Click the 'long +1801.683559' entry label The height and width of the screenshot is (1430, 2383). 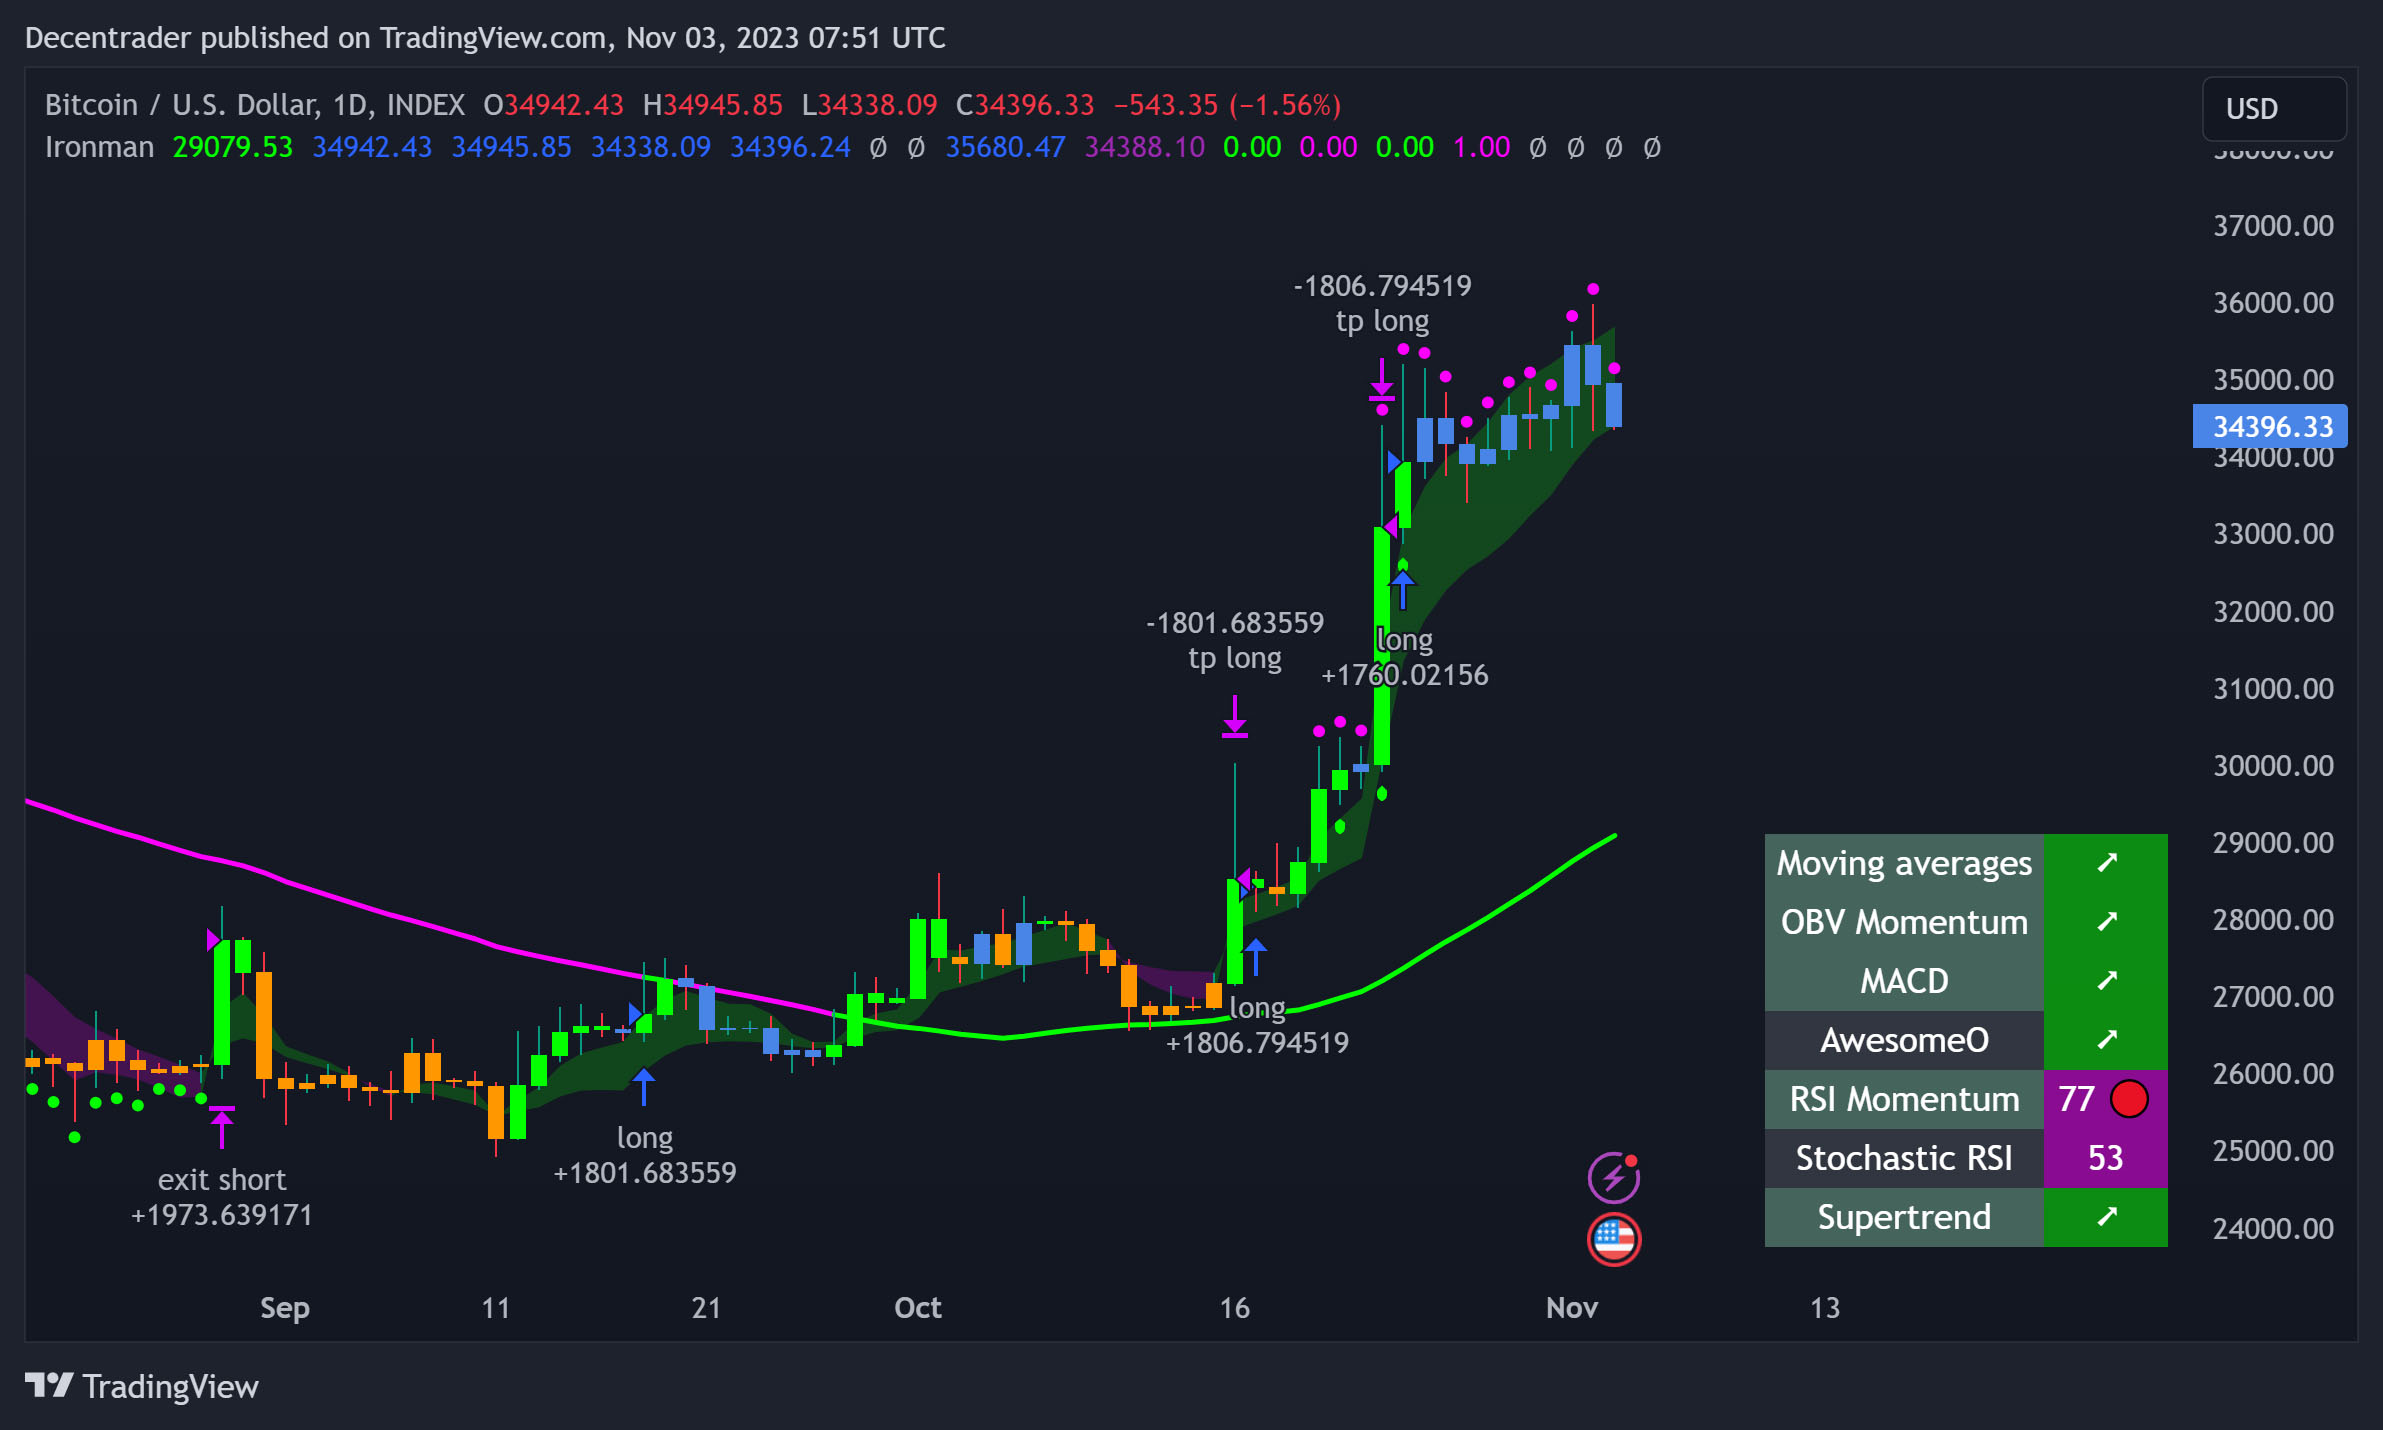pos(644,1155)
